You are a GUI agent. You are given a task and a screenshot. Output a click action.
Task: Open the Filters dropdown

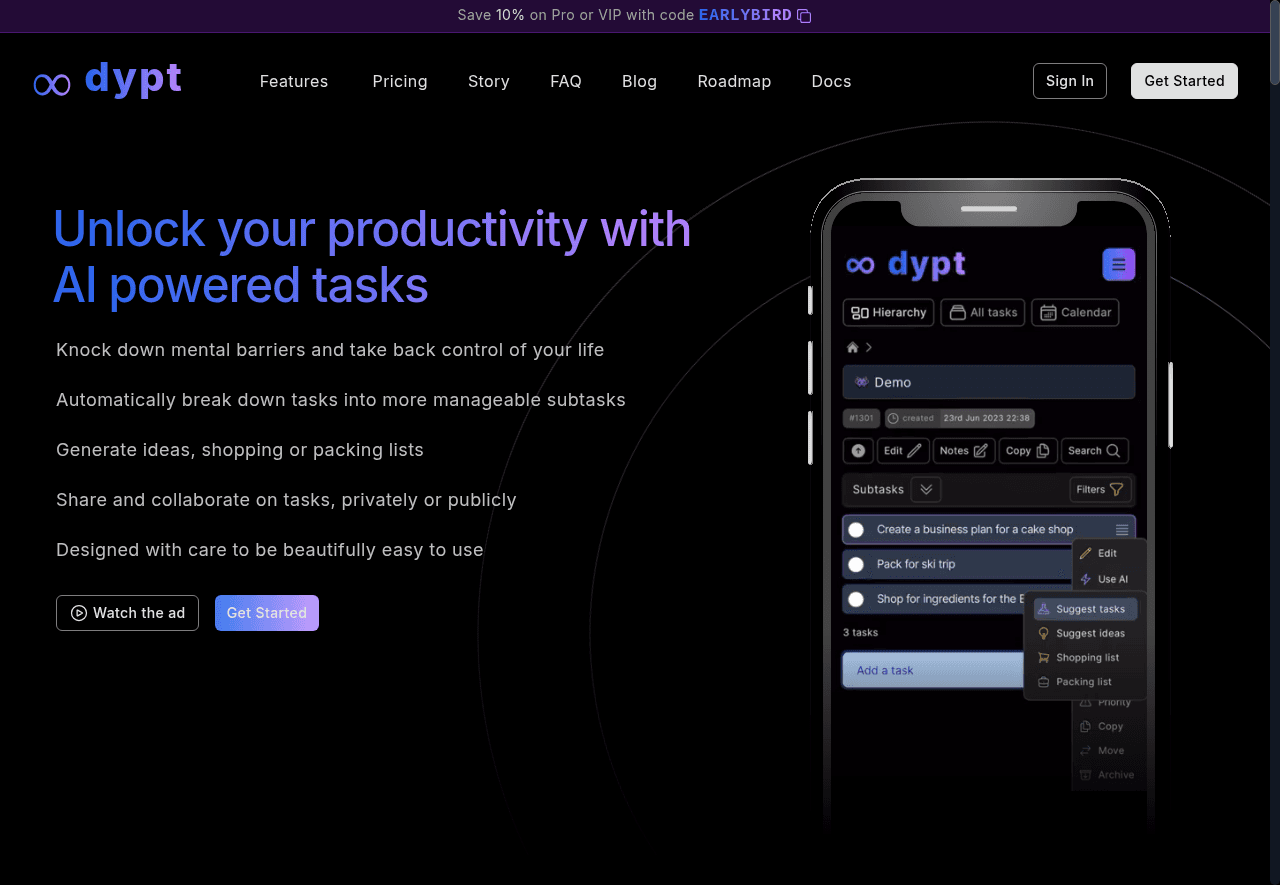point(1100,489)
